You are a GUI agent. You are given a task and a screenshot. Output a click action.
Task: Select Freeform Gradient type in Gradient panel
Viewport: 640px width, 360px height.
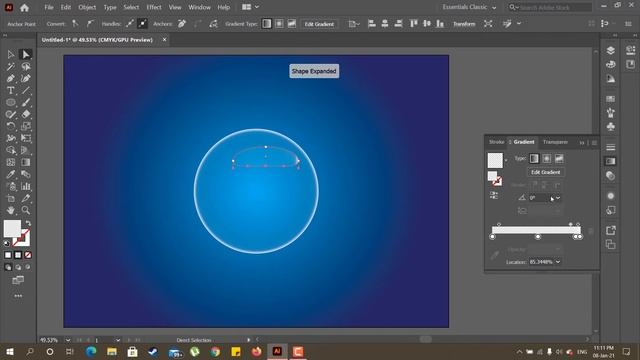tap(559, 158)
